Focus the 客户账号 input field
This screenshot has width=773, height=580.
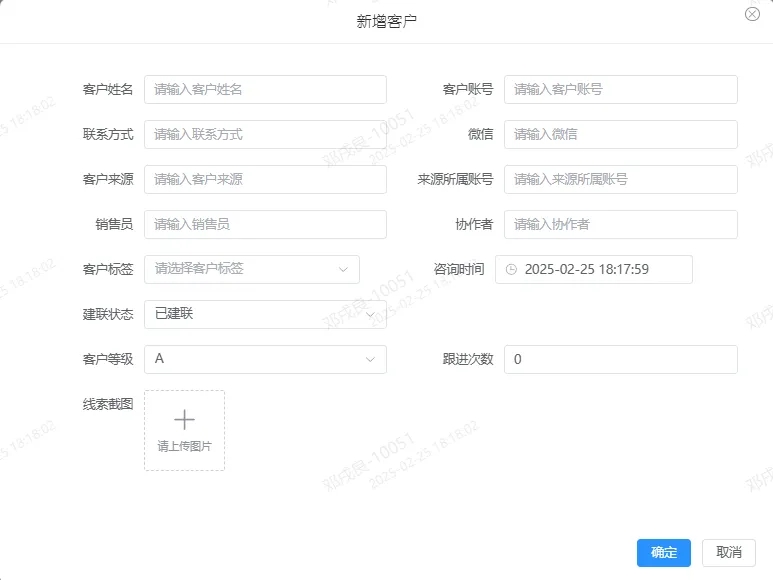(x=621, y=89)
